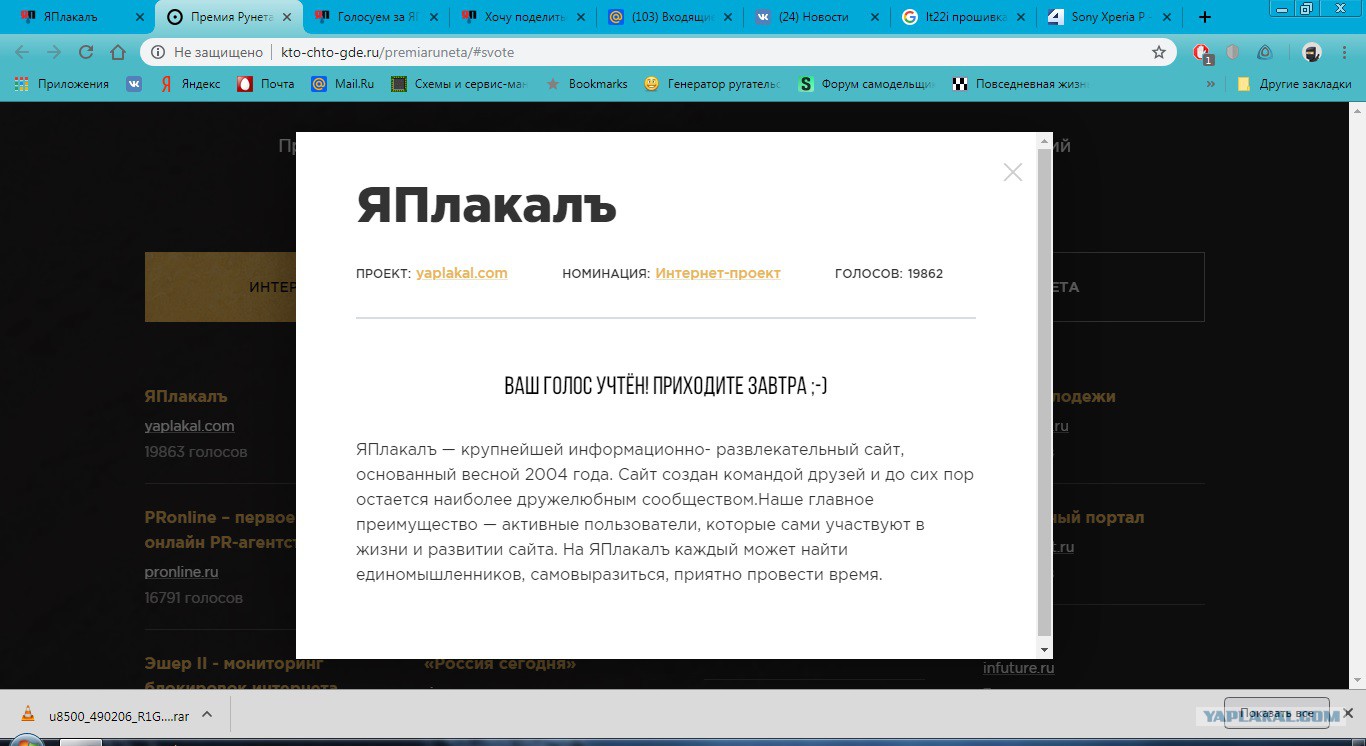Click the browser back arrow
1366x746 pixels.
pos(22,52)
